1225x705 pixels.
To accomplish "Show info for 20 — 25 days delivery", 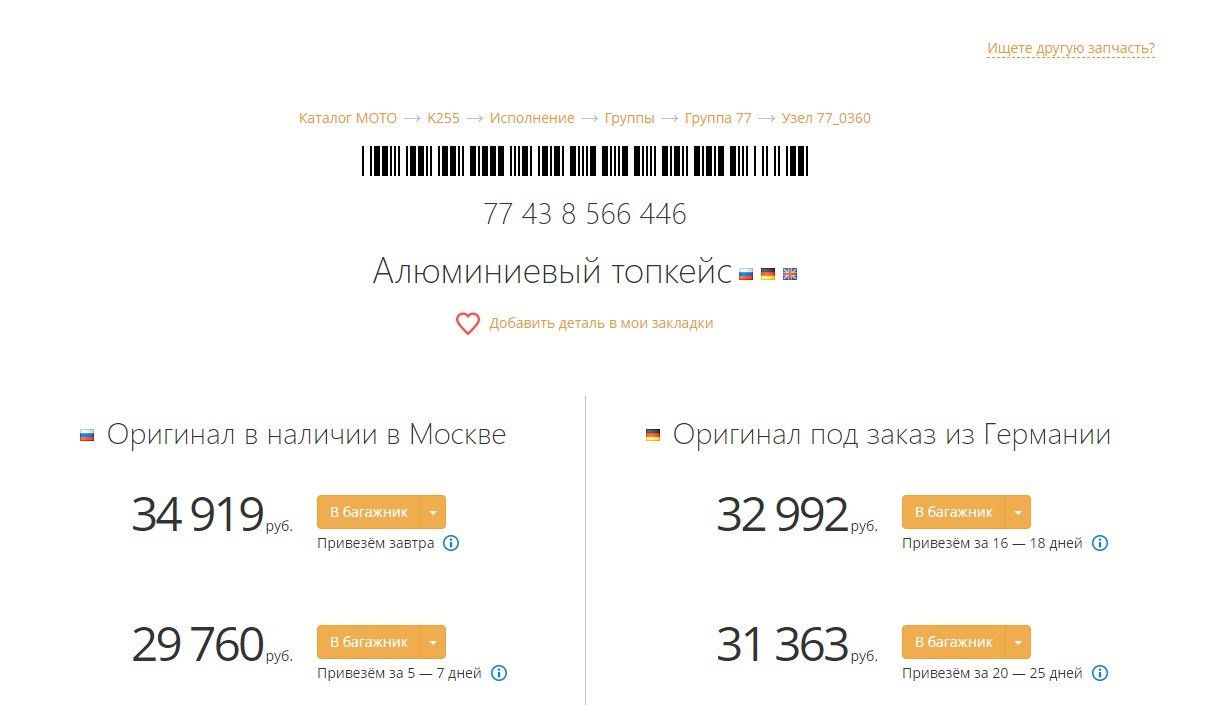I will point(1100,674).
